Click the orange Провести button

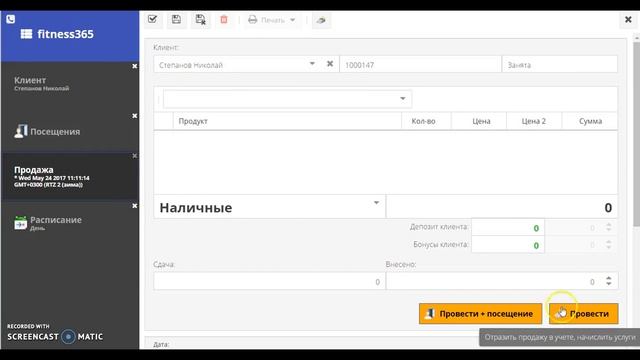584,313
